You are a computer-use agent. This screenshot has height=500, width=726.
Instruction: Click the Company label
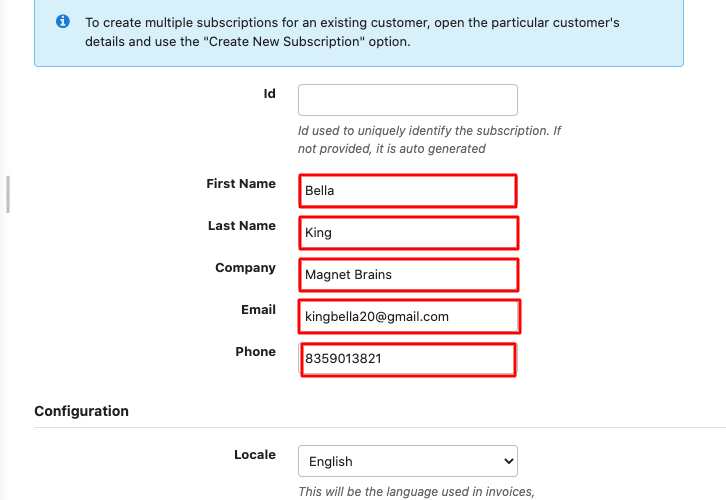coord(245,268)
